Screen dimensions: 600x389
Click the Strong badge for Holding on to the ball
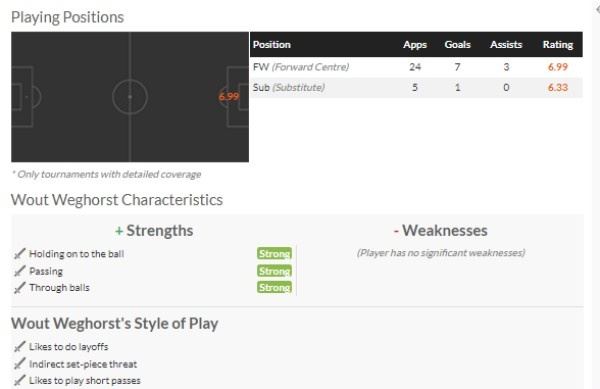click(274, 253)
